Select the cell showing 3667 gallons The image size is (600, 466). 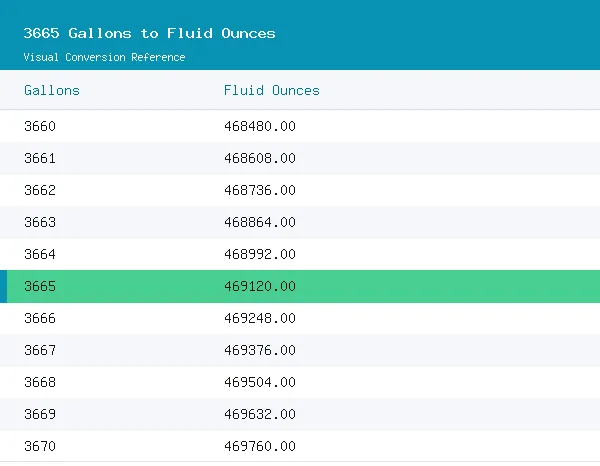tap(40, 350)
